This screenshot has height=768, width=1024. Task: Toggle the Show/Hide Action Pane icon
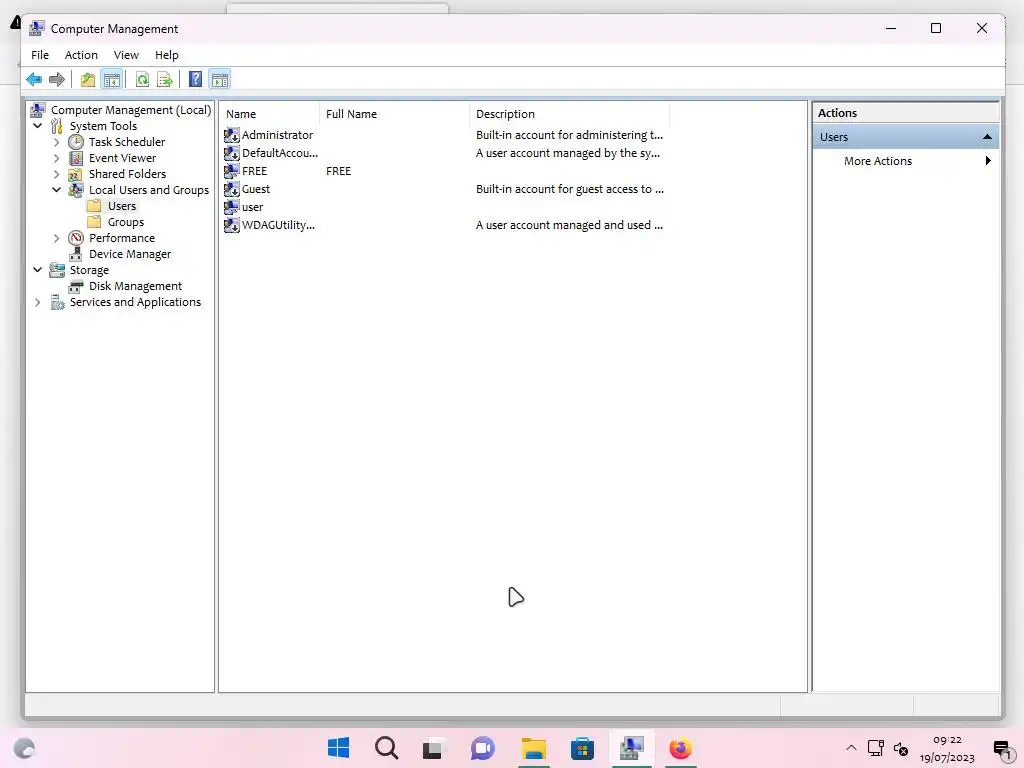coord(220,80)
